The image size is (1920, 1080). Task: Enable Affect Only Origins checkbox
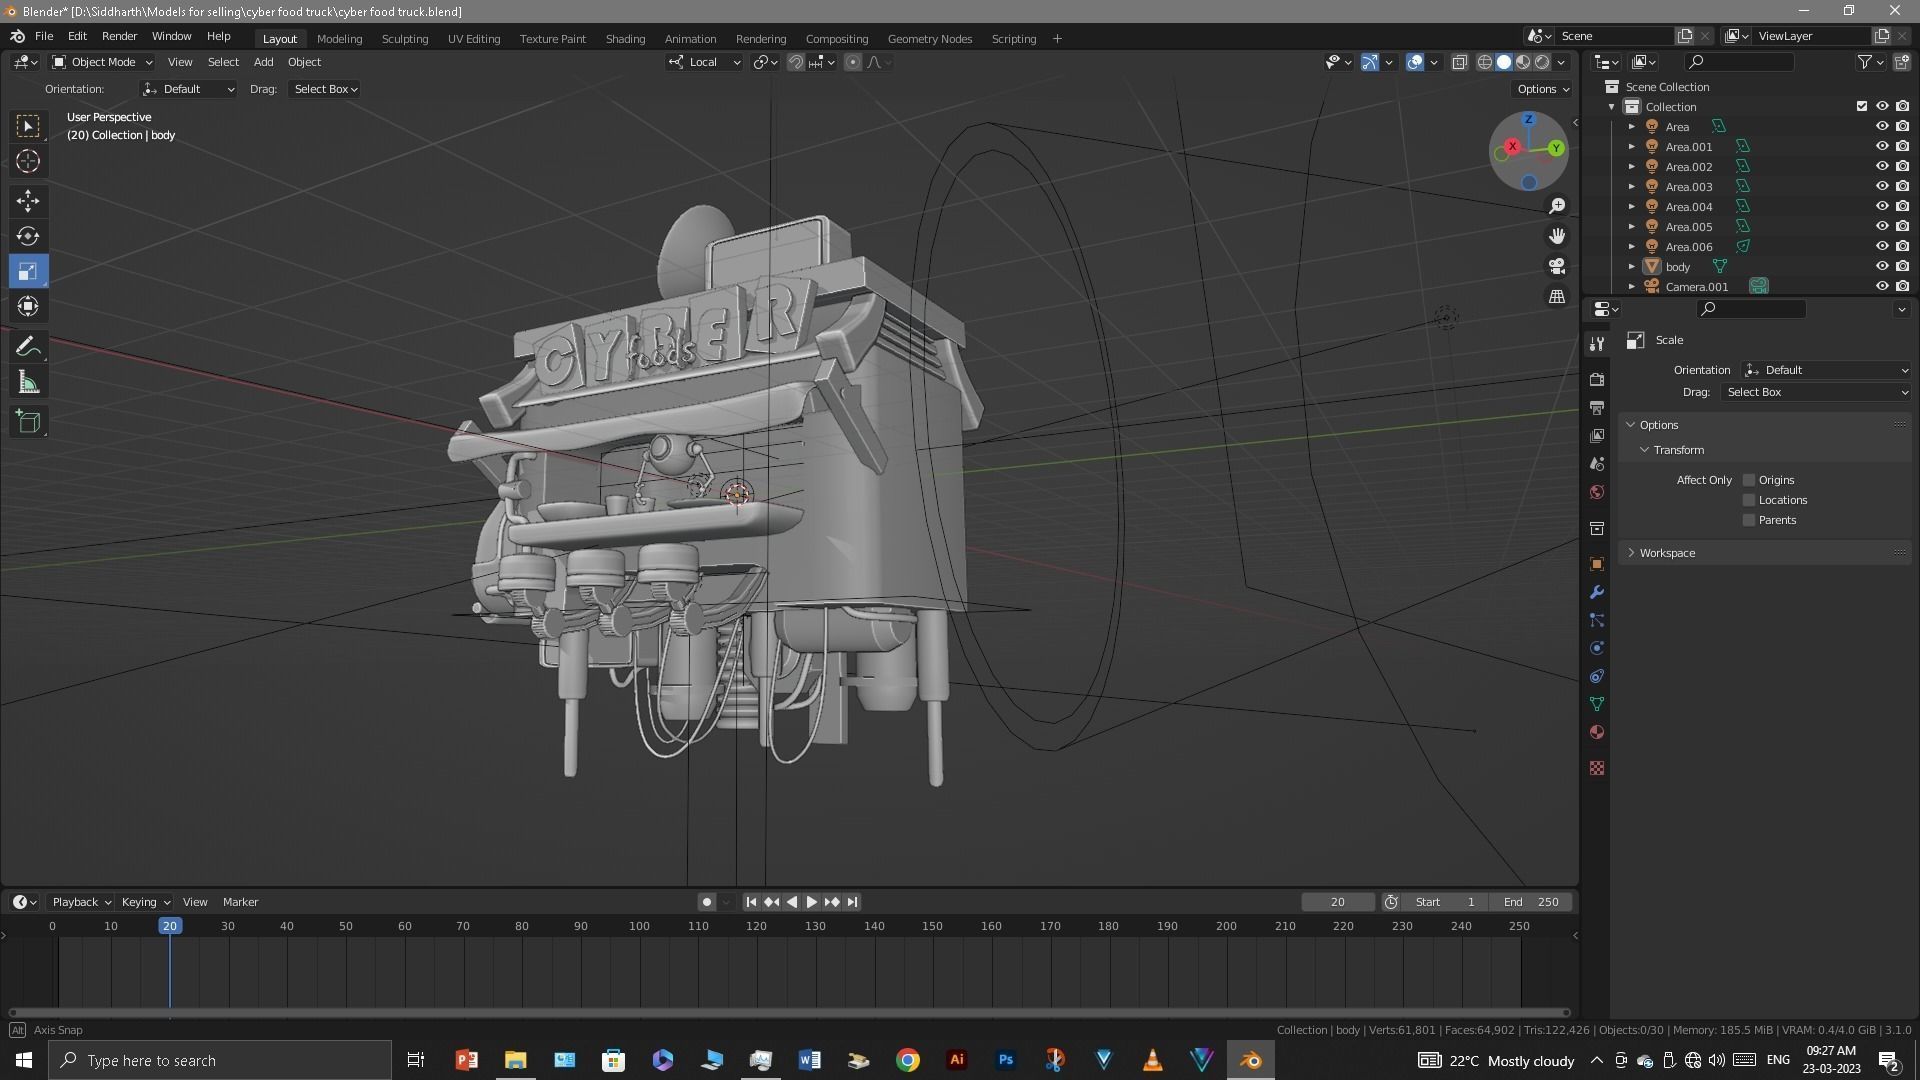(x=1749, y=480)
